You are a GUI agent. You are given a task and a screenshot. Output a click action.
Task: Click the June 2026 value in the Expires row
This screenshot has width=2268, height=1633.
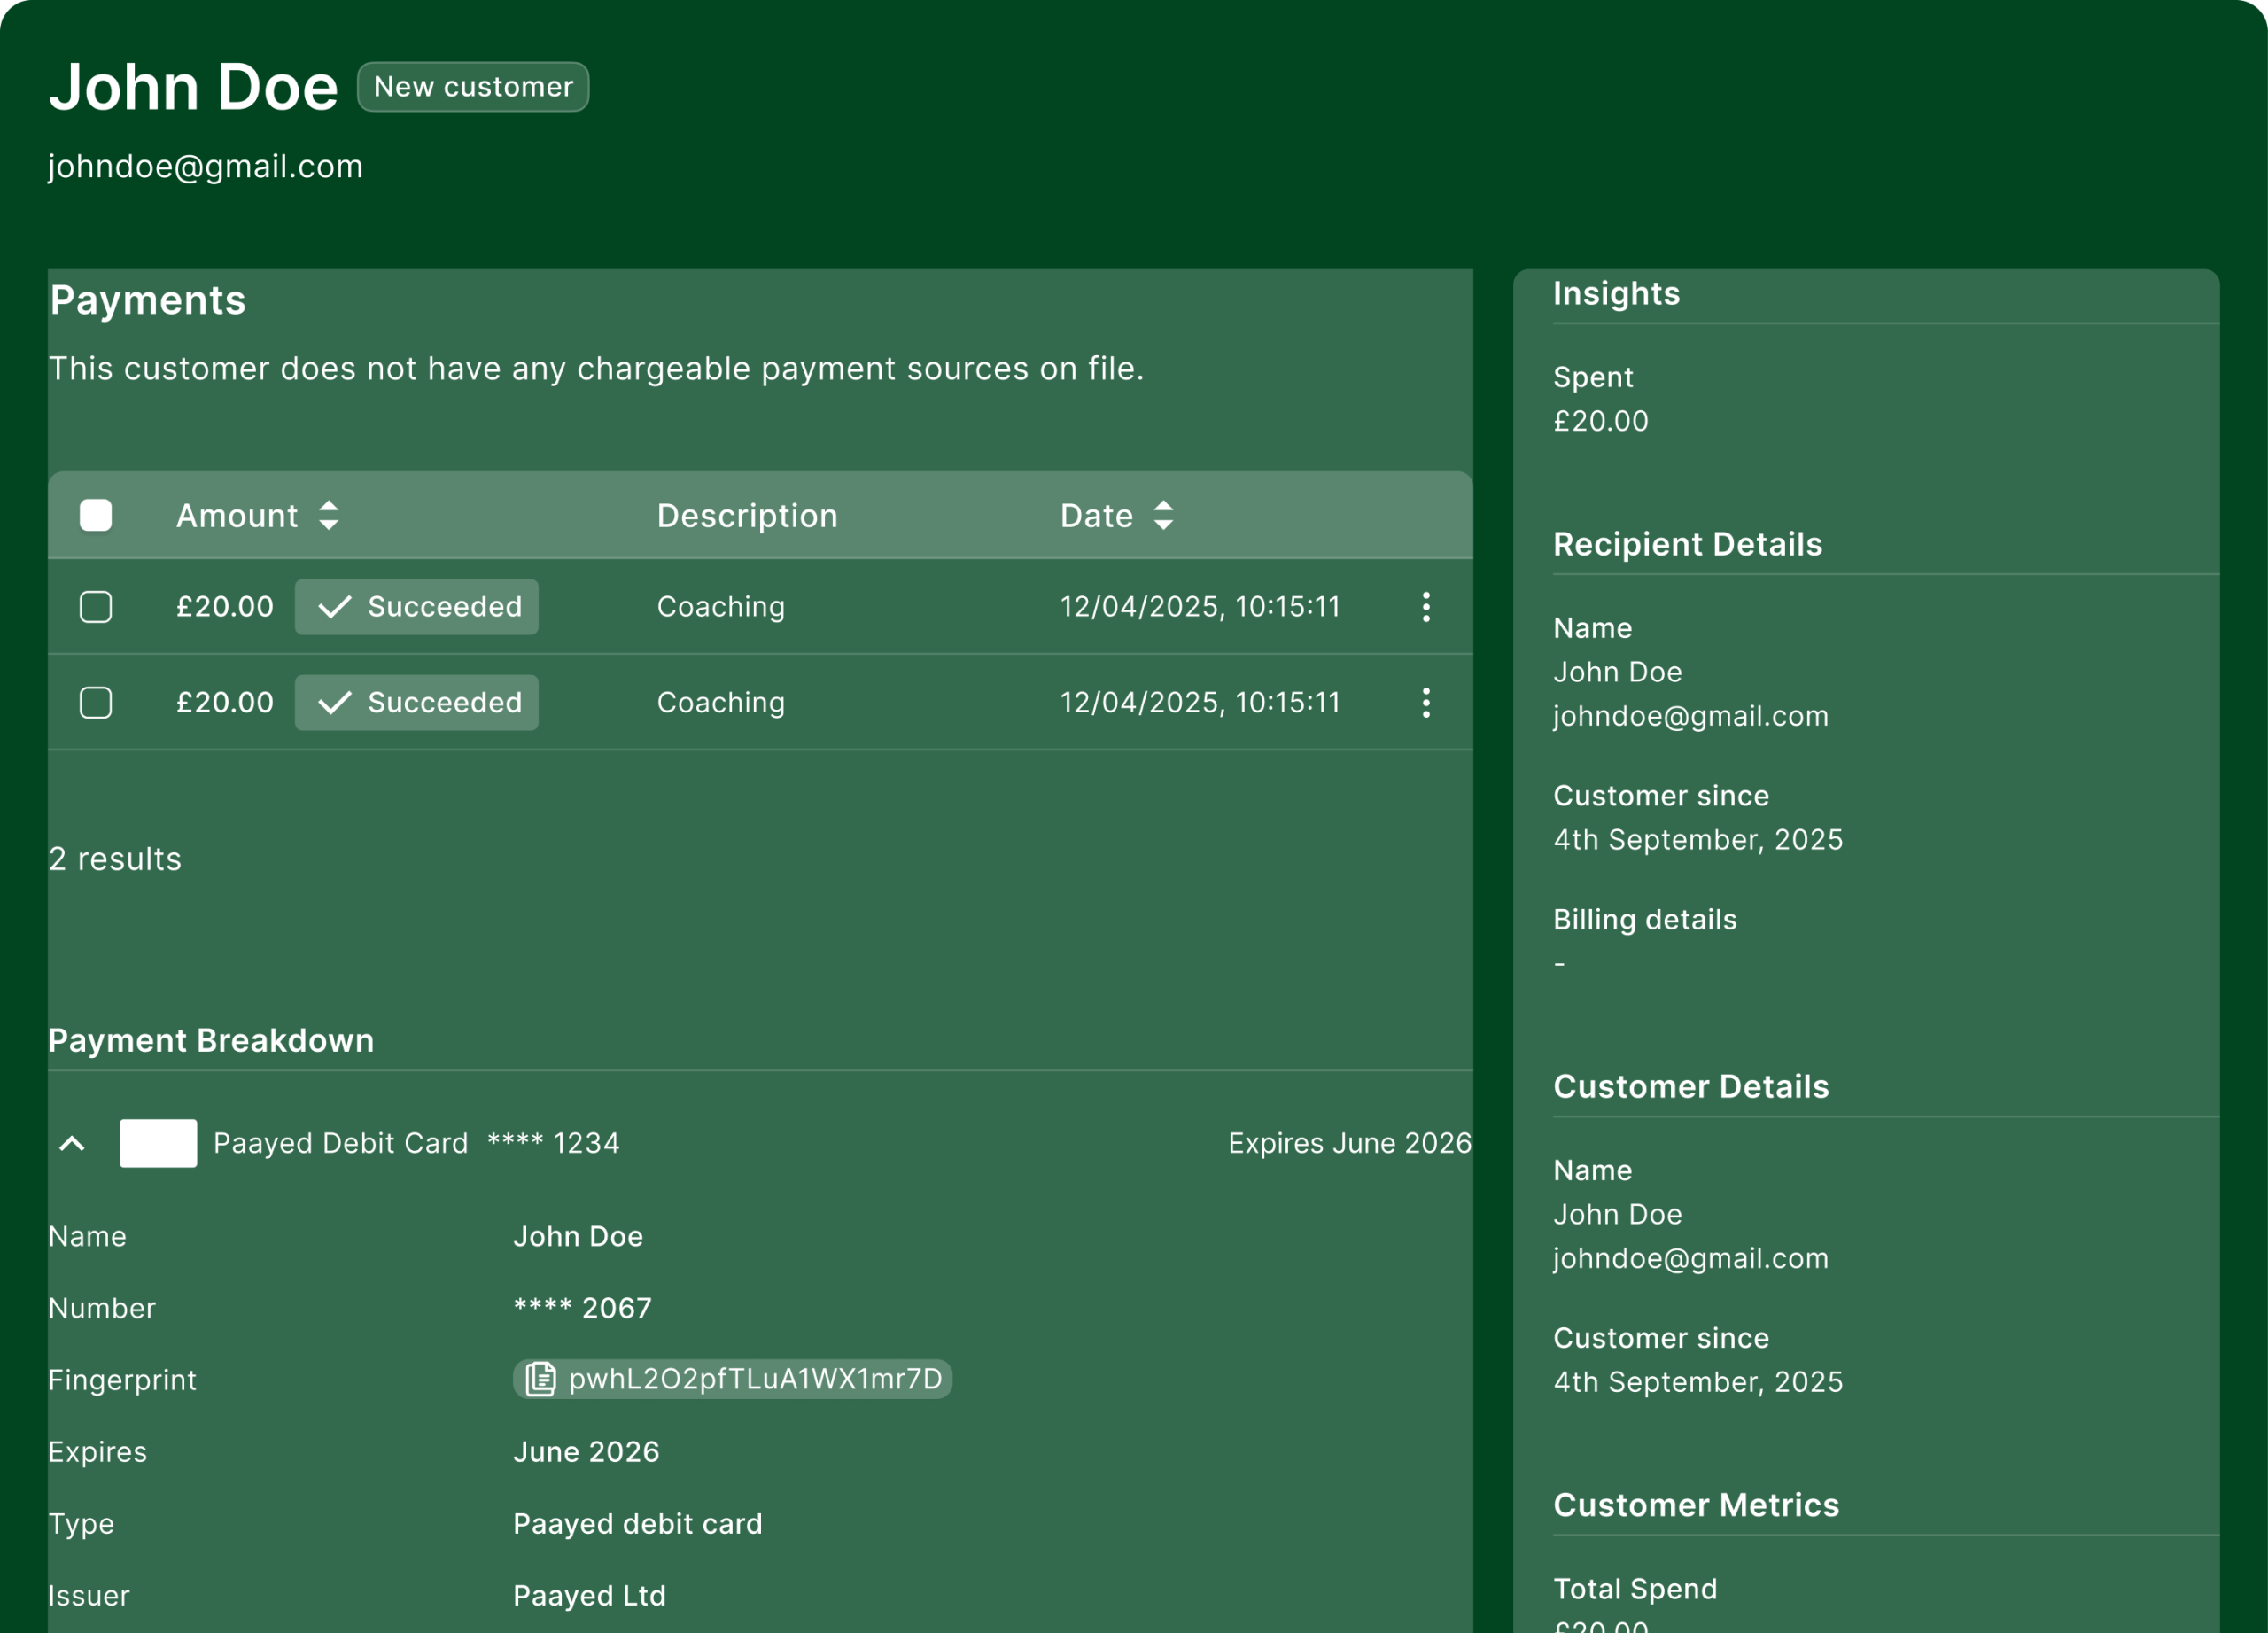586,1452
